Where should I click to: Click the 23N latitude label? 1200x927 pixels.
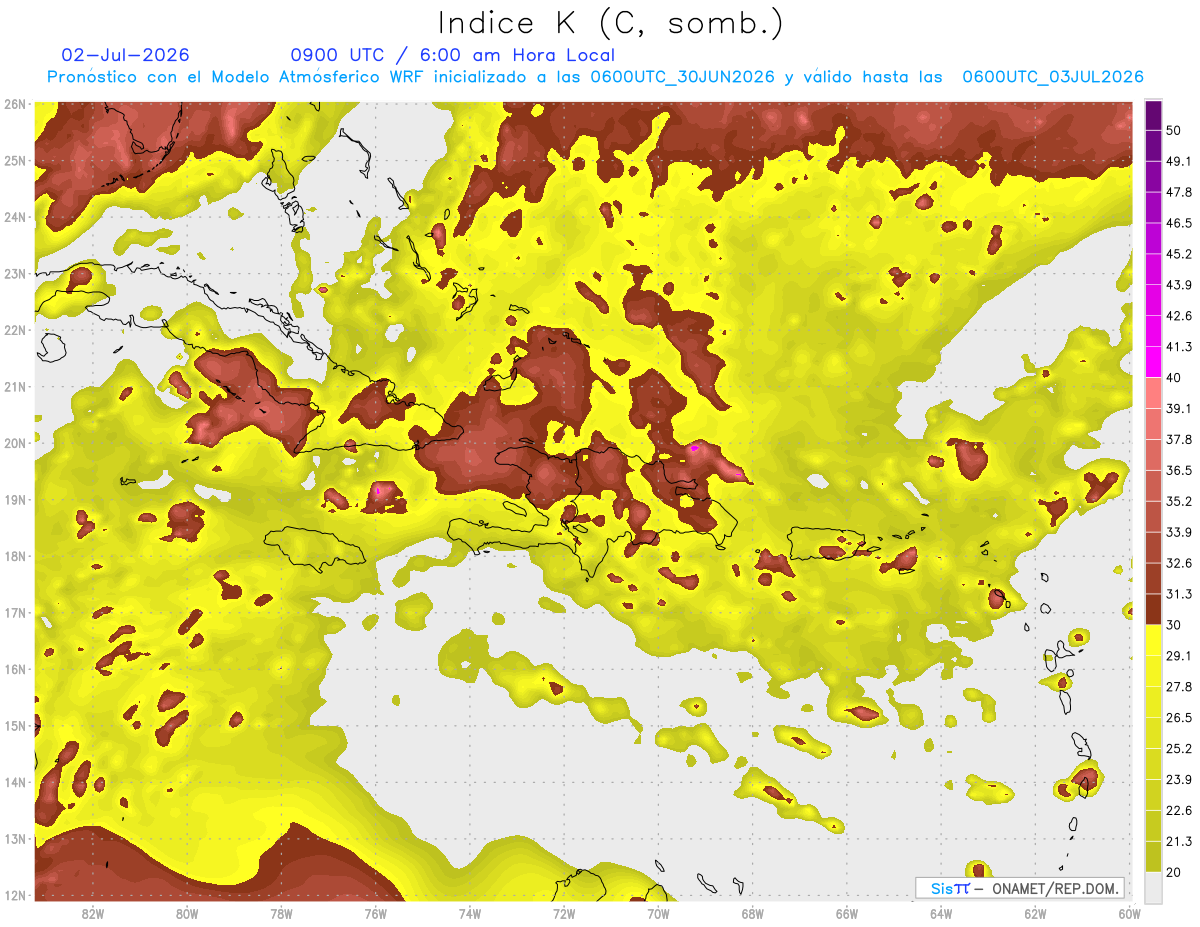[x=15, y=274]
